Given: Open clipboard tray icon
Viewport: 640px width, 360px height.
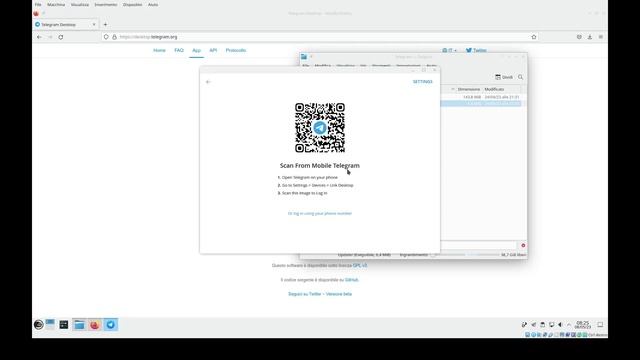Looking at the screenshot, I should pos(542,324).
